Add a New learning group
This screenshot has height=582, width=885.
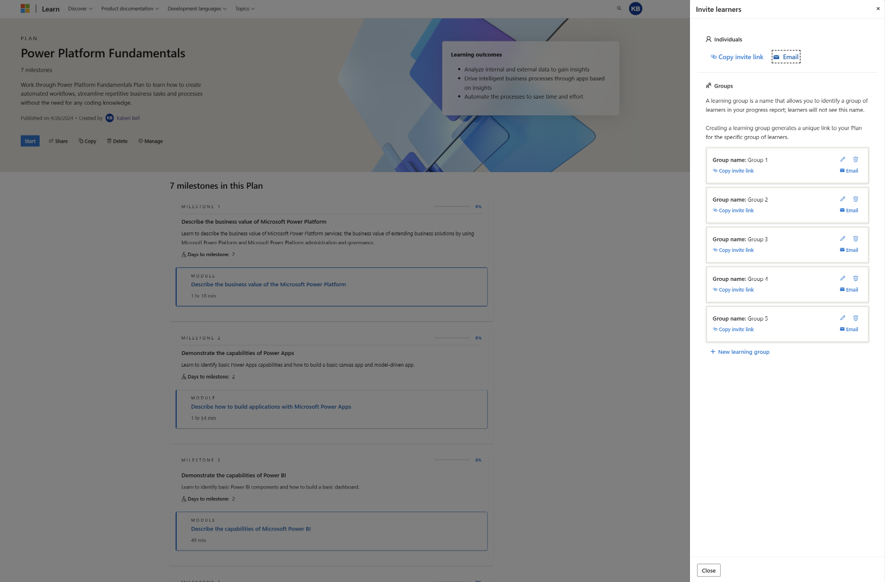point(740,350)
